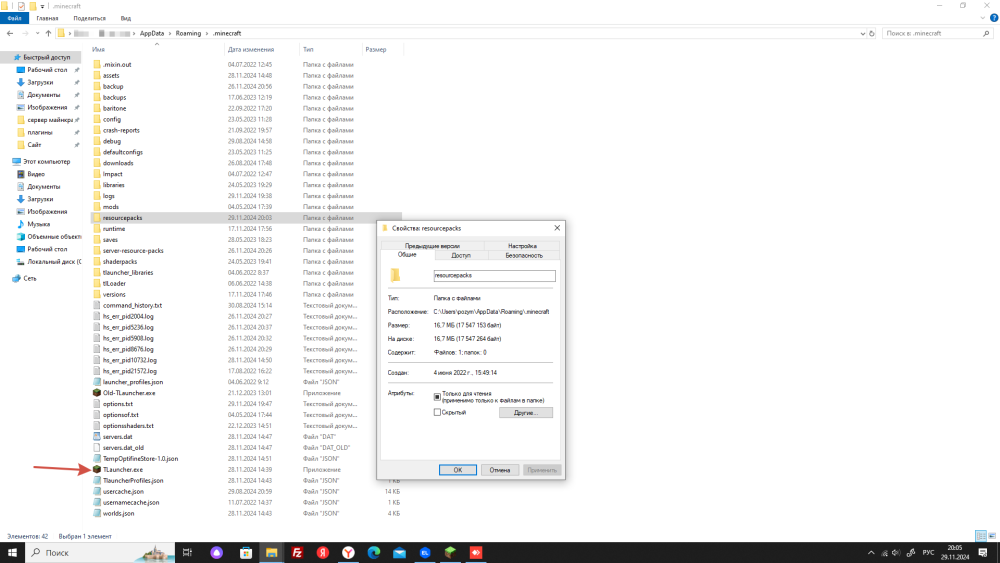Viewport: 1000px width, 563px height.
Task: Switch to details view button
Action: tap(981, 536)
